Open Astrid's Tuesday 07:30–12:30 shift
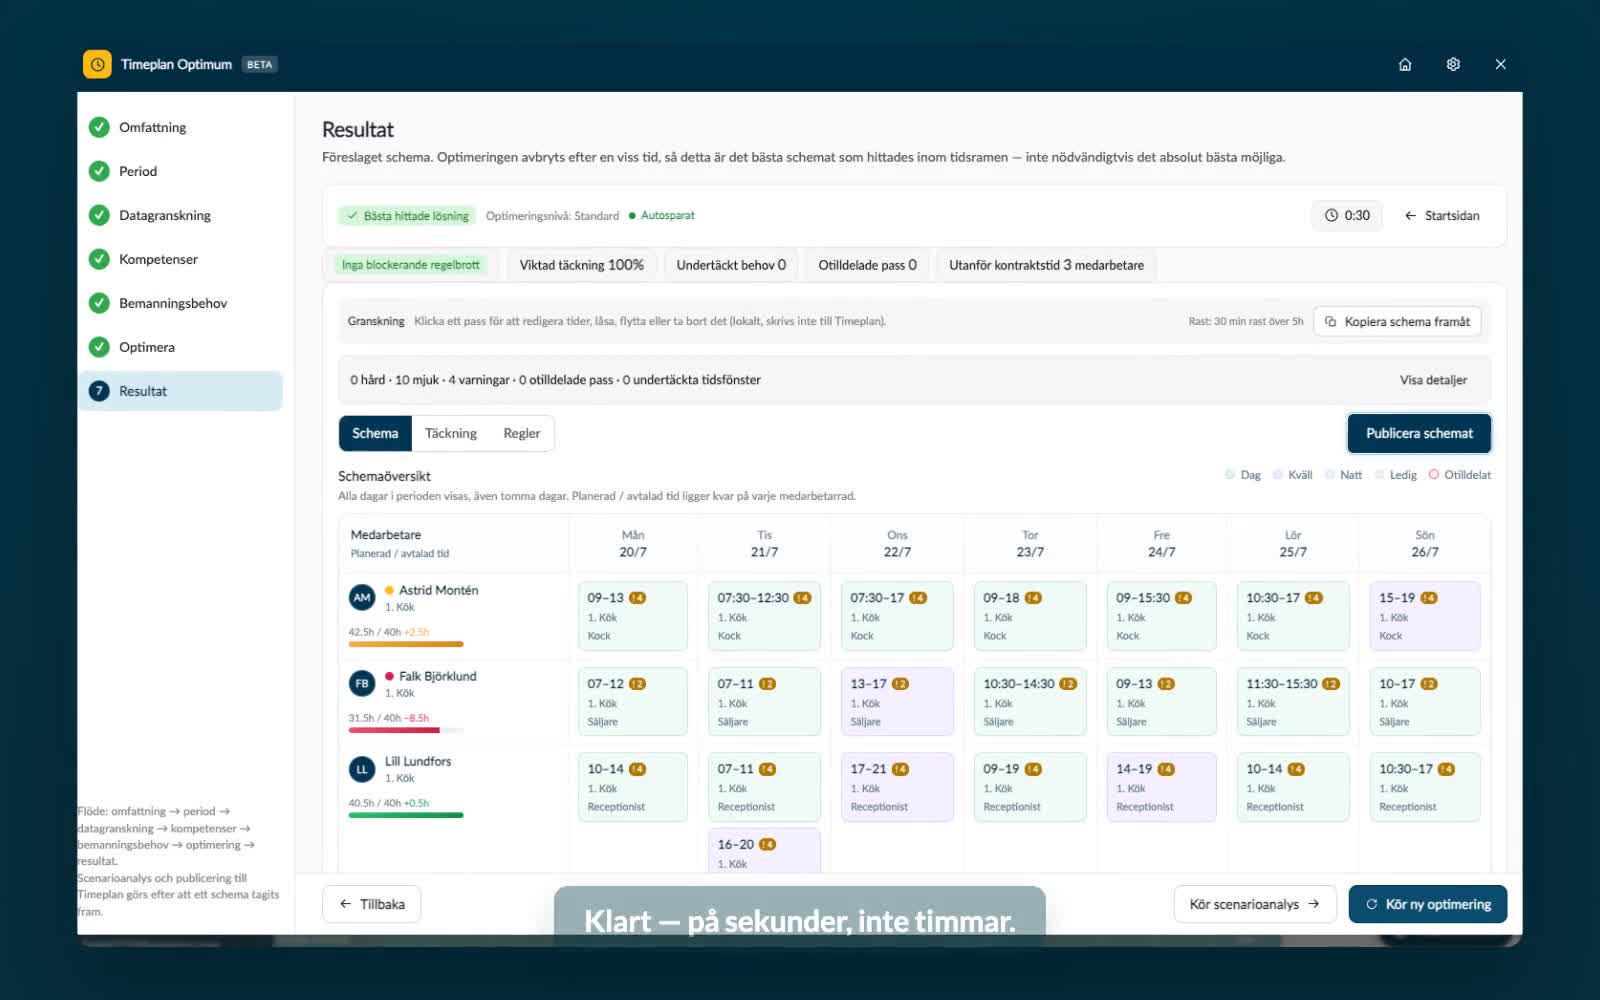 (x=764, y=616)
